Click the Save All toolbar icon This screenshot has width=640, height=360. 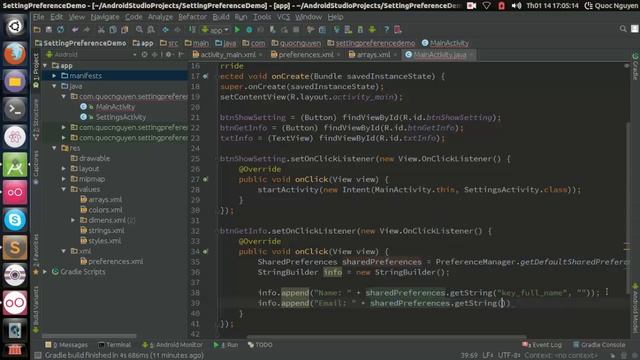click(x=49, y=29)
